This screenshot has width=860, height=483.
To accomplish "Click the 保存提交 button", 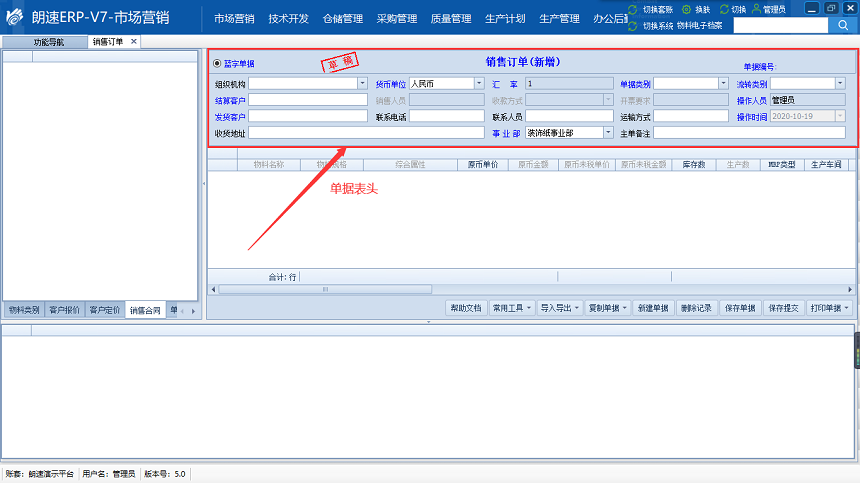I will [x=784, y=308].
